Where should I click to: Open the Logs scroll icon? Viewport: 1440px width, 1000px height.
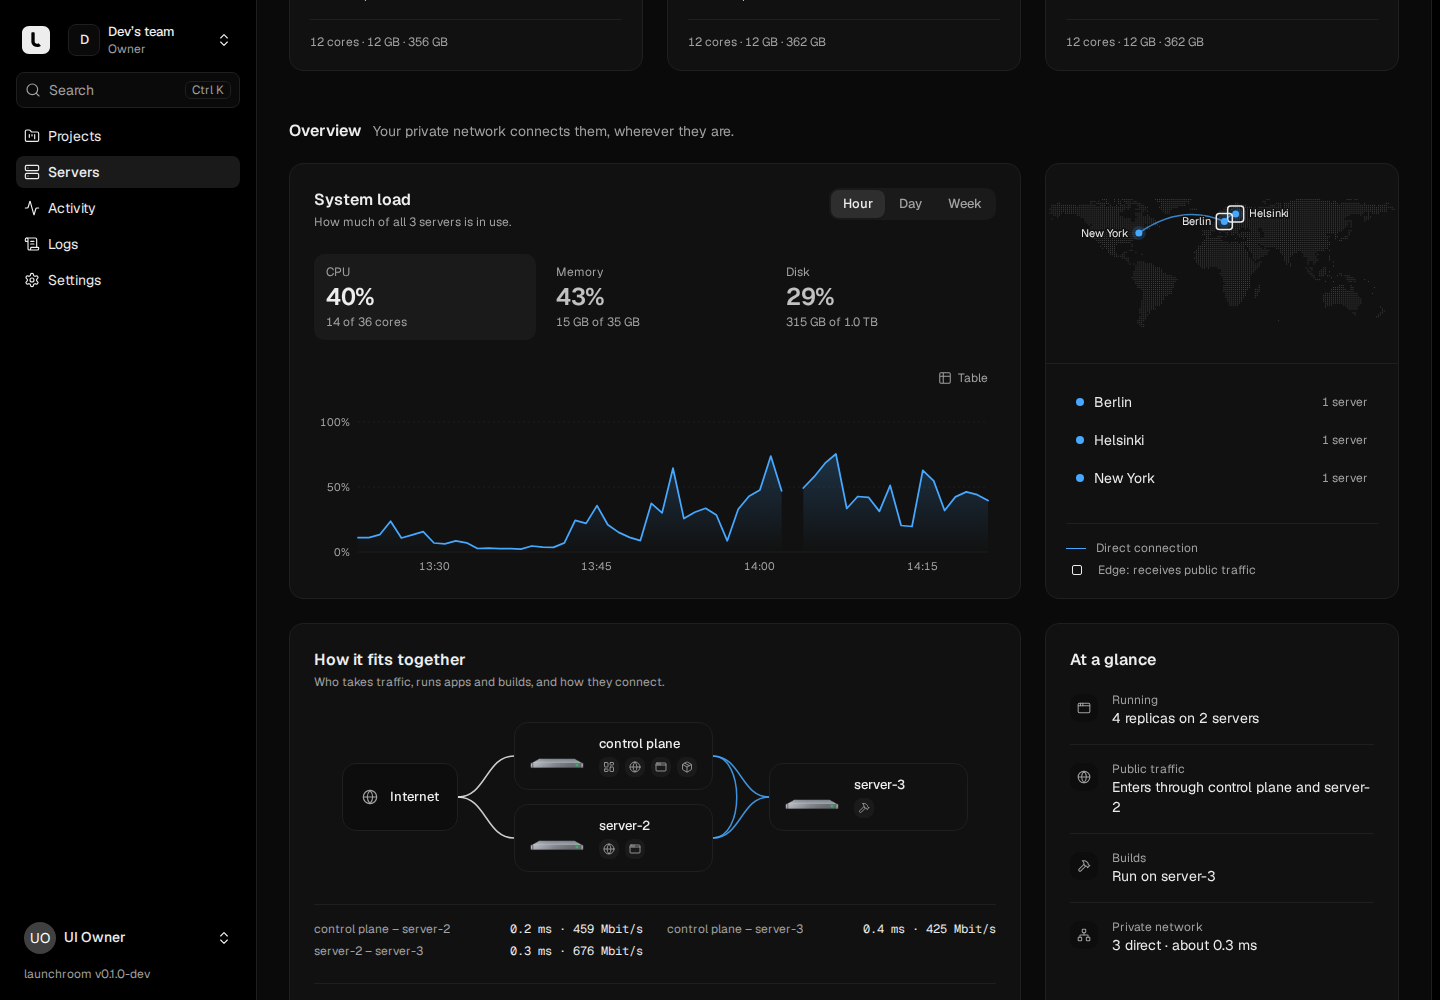pos(32,244)
